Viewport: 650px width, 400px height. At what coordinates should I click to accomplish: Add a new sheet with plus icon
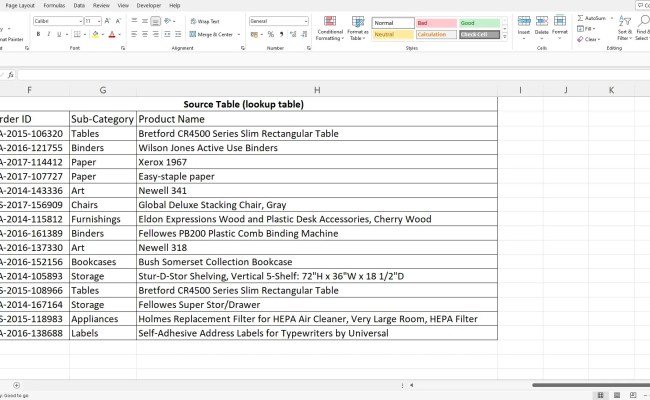[16, 385]
